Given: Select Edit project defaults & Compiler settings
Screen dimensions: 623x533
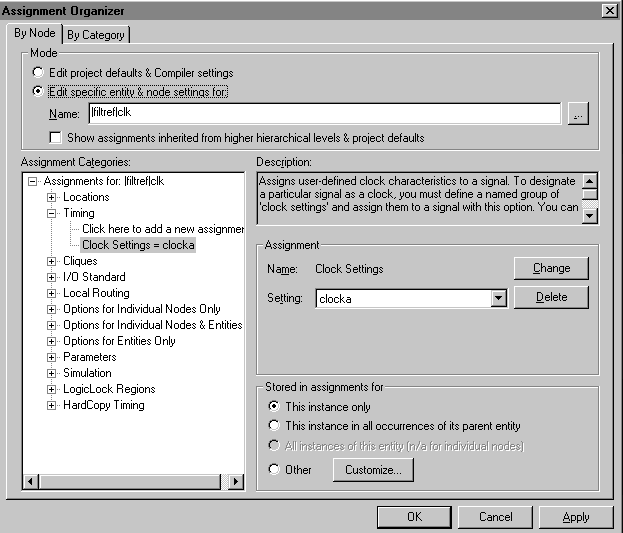Looking at the screenshot, I should (x=38, y=73).
